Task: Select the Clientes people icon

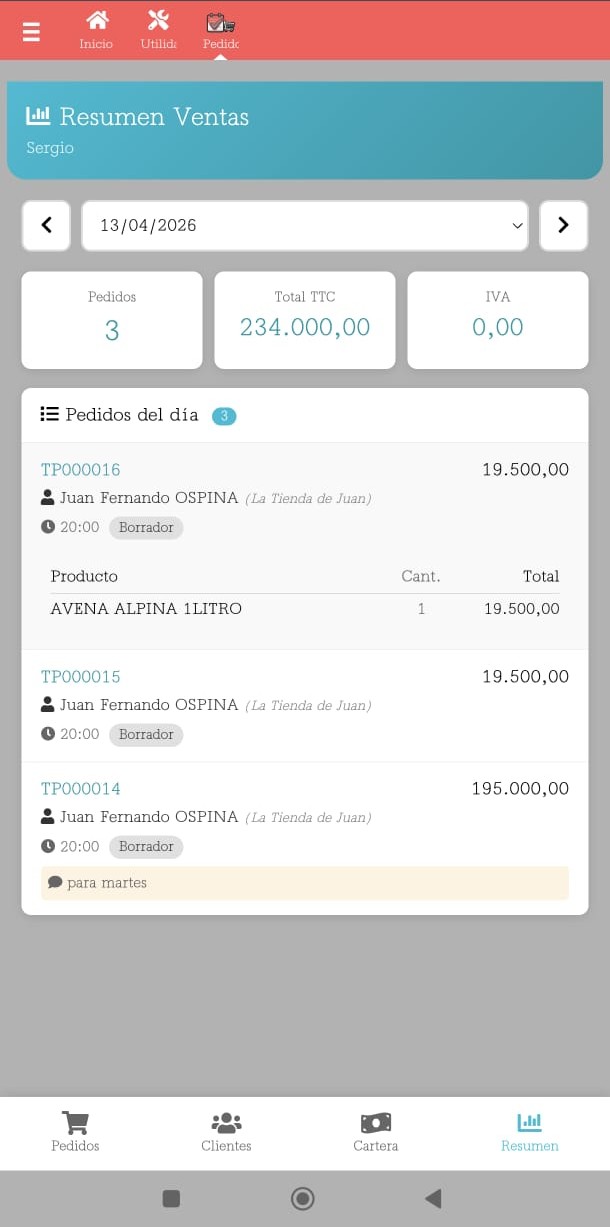Action: (225, 1123)
